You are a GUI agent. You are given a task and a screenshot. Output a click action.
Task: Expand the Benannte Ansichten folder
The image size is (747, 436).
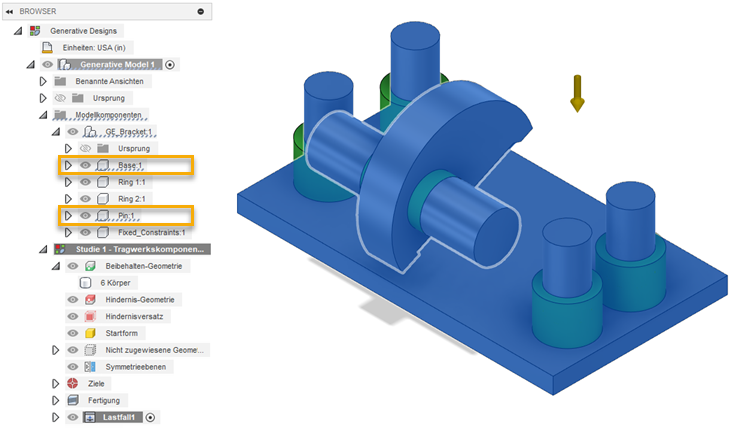click(x=43, y=81)
